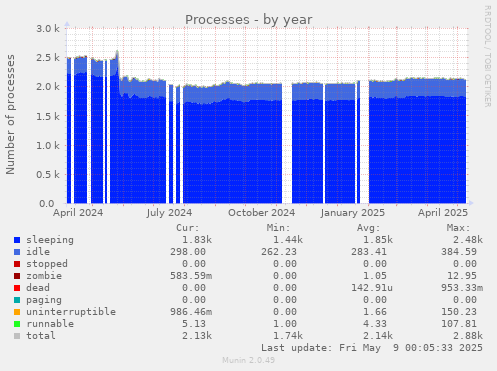
Task: Click the 'April 2025' x-axis label
Action: pos(443,213)
